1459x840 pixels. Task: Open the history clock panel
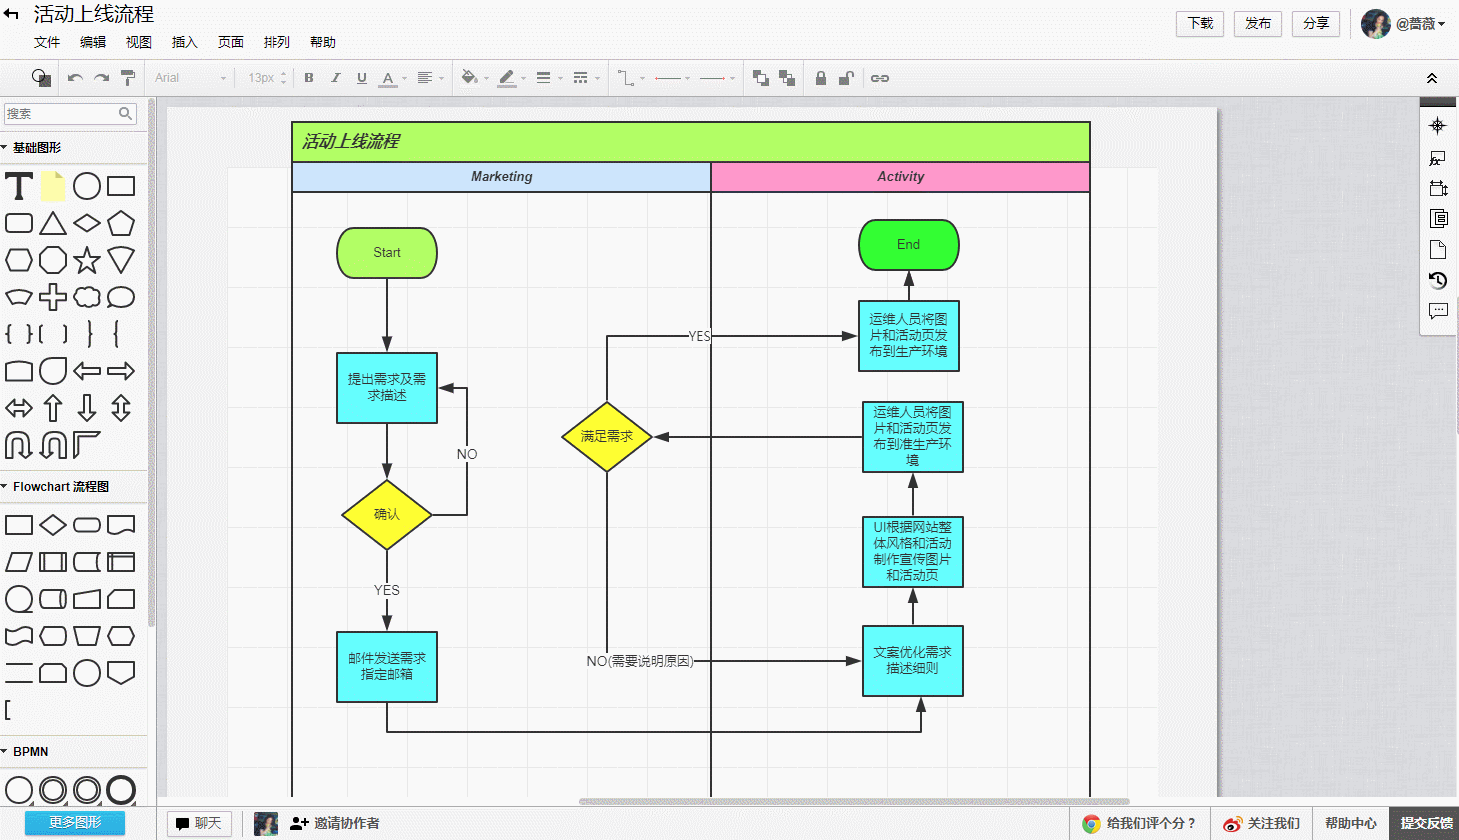pyautogui.click(x=1438, y=280)
